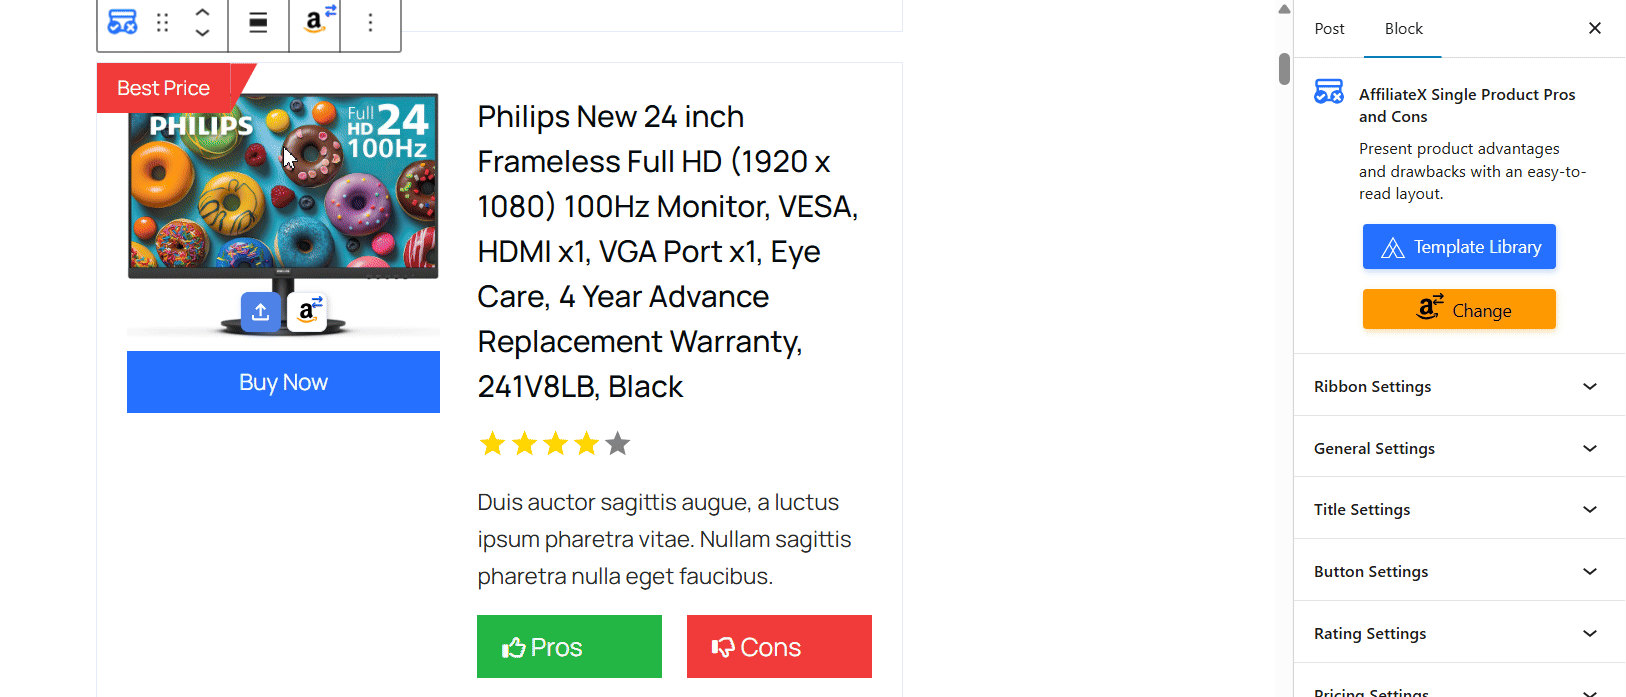Screen dimensions: 1626x697
Task: Expand the General Settings panel
Action: click(1459, 448)
